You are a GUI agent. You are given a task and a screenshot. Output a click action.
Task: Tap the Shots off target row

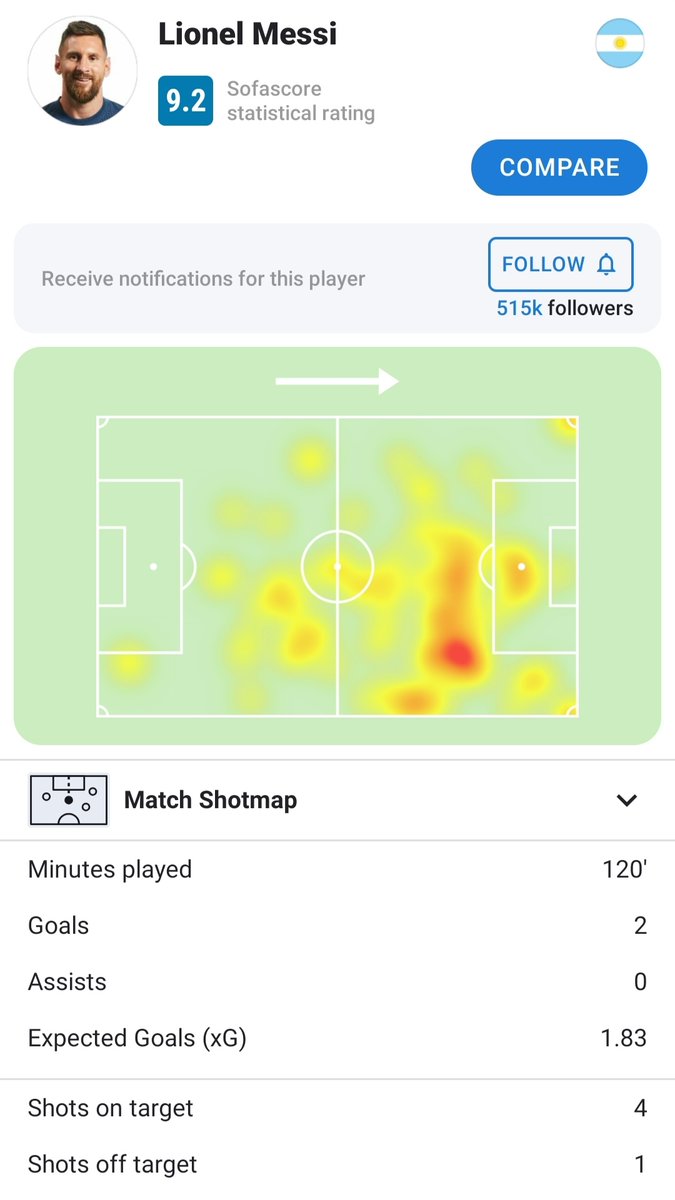(x=337, y=1165)
